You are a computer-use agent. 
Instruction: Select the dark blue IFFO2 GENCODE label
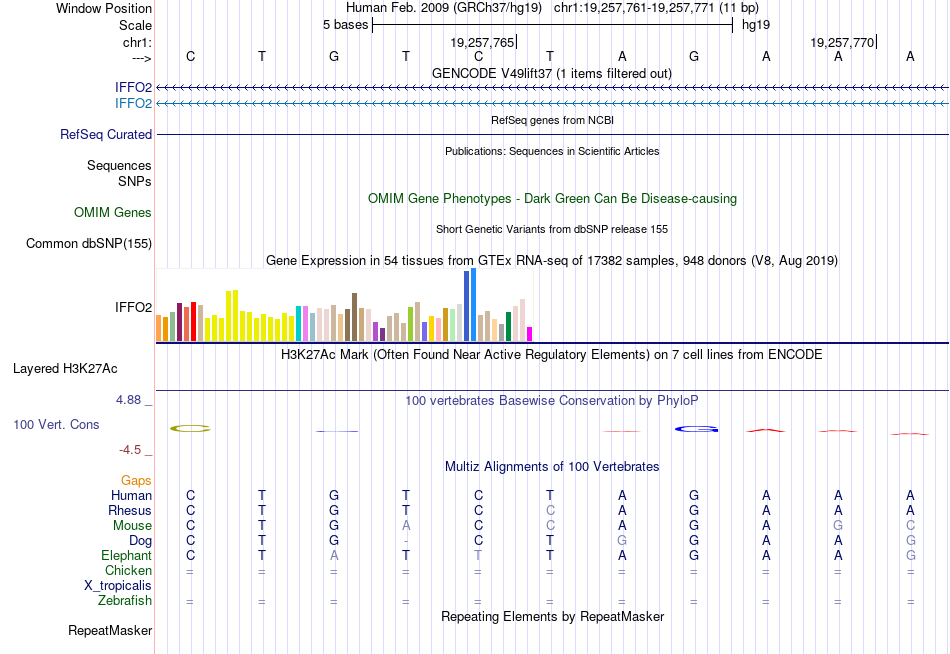[133, 88]
